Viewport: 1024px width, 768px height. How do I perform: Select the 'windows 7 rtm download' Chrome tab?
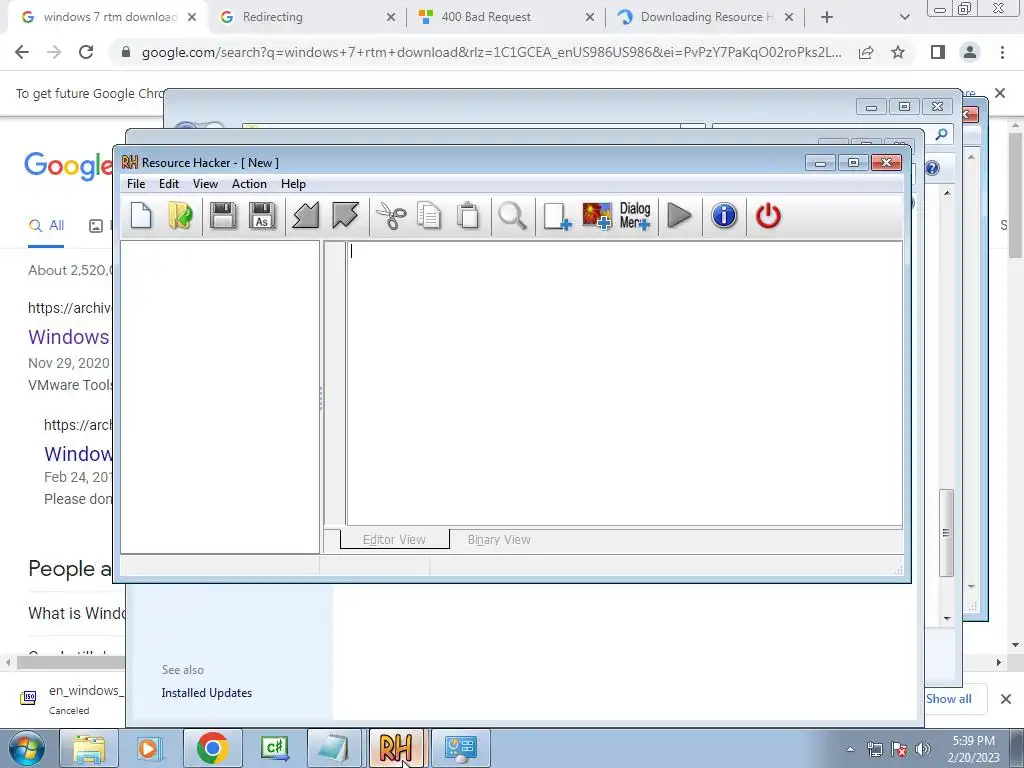tap(110, 17)
